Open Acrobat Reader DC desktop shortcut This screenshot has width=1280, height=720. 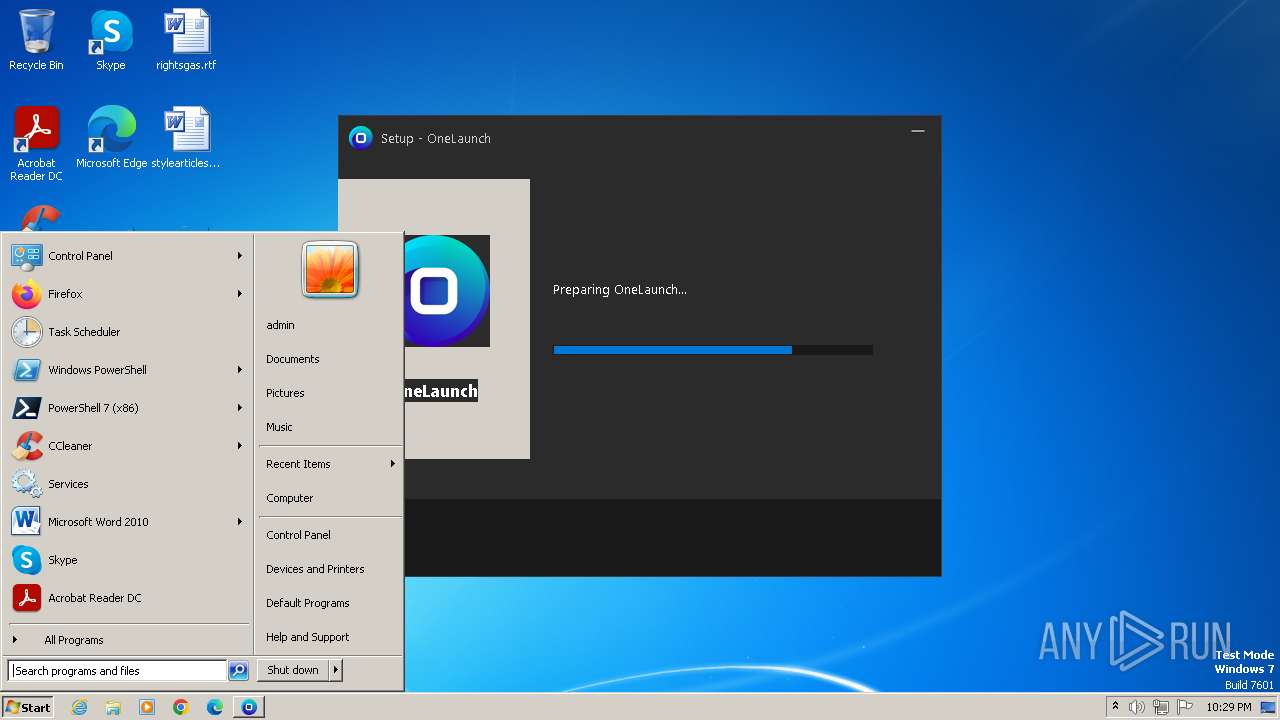click(x=36, y=144)
